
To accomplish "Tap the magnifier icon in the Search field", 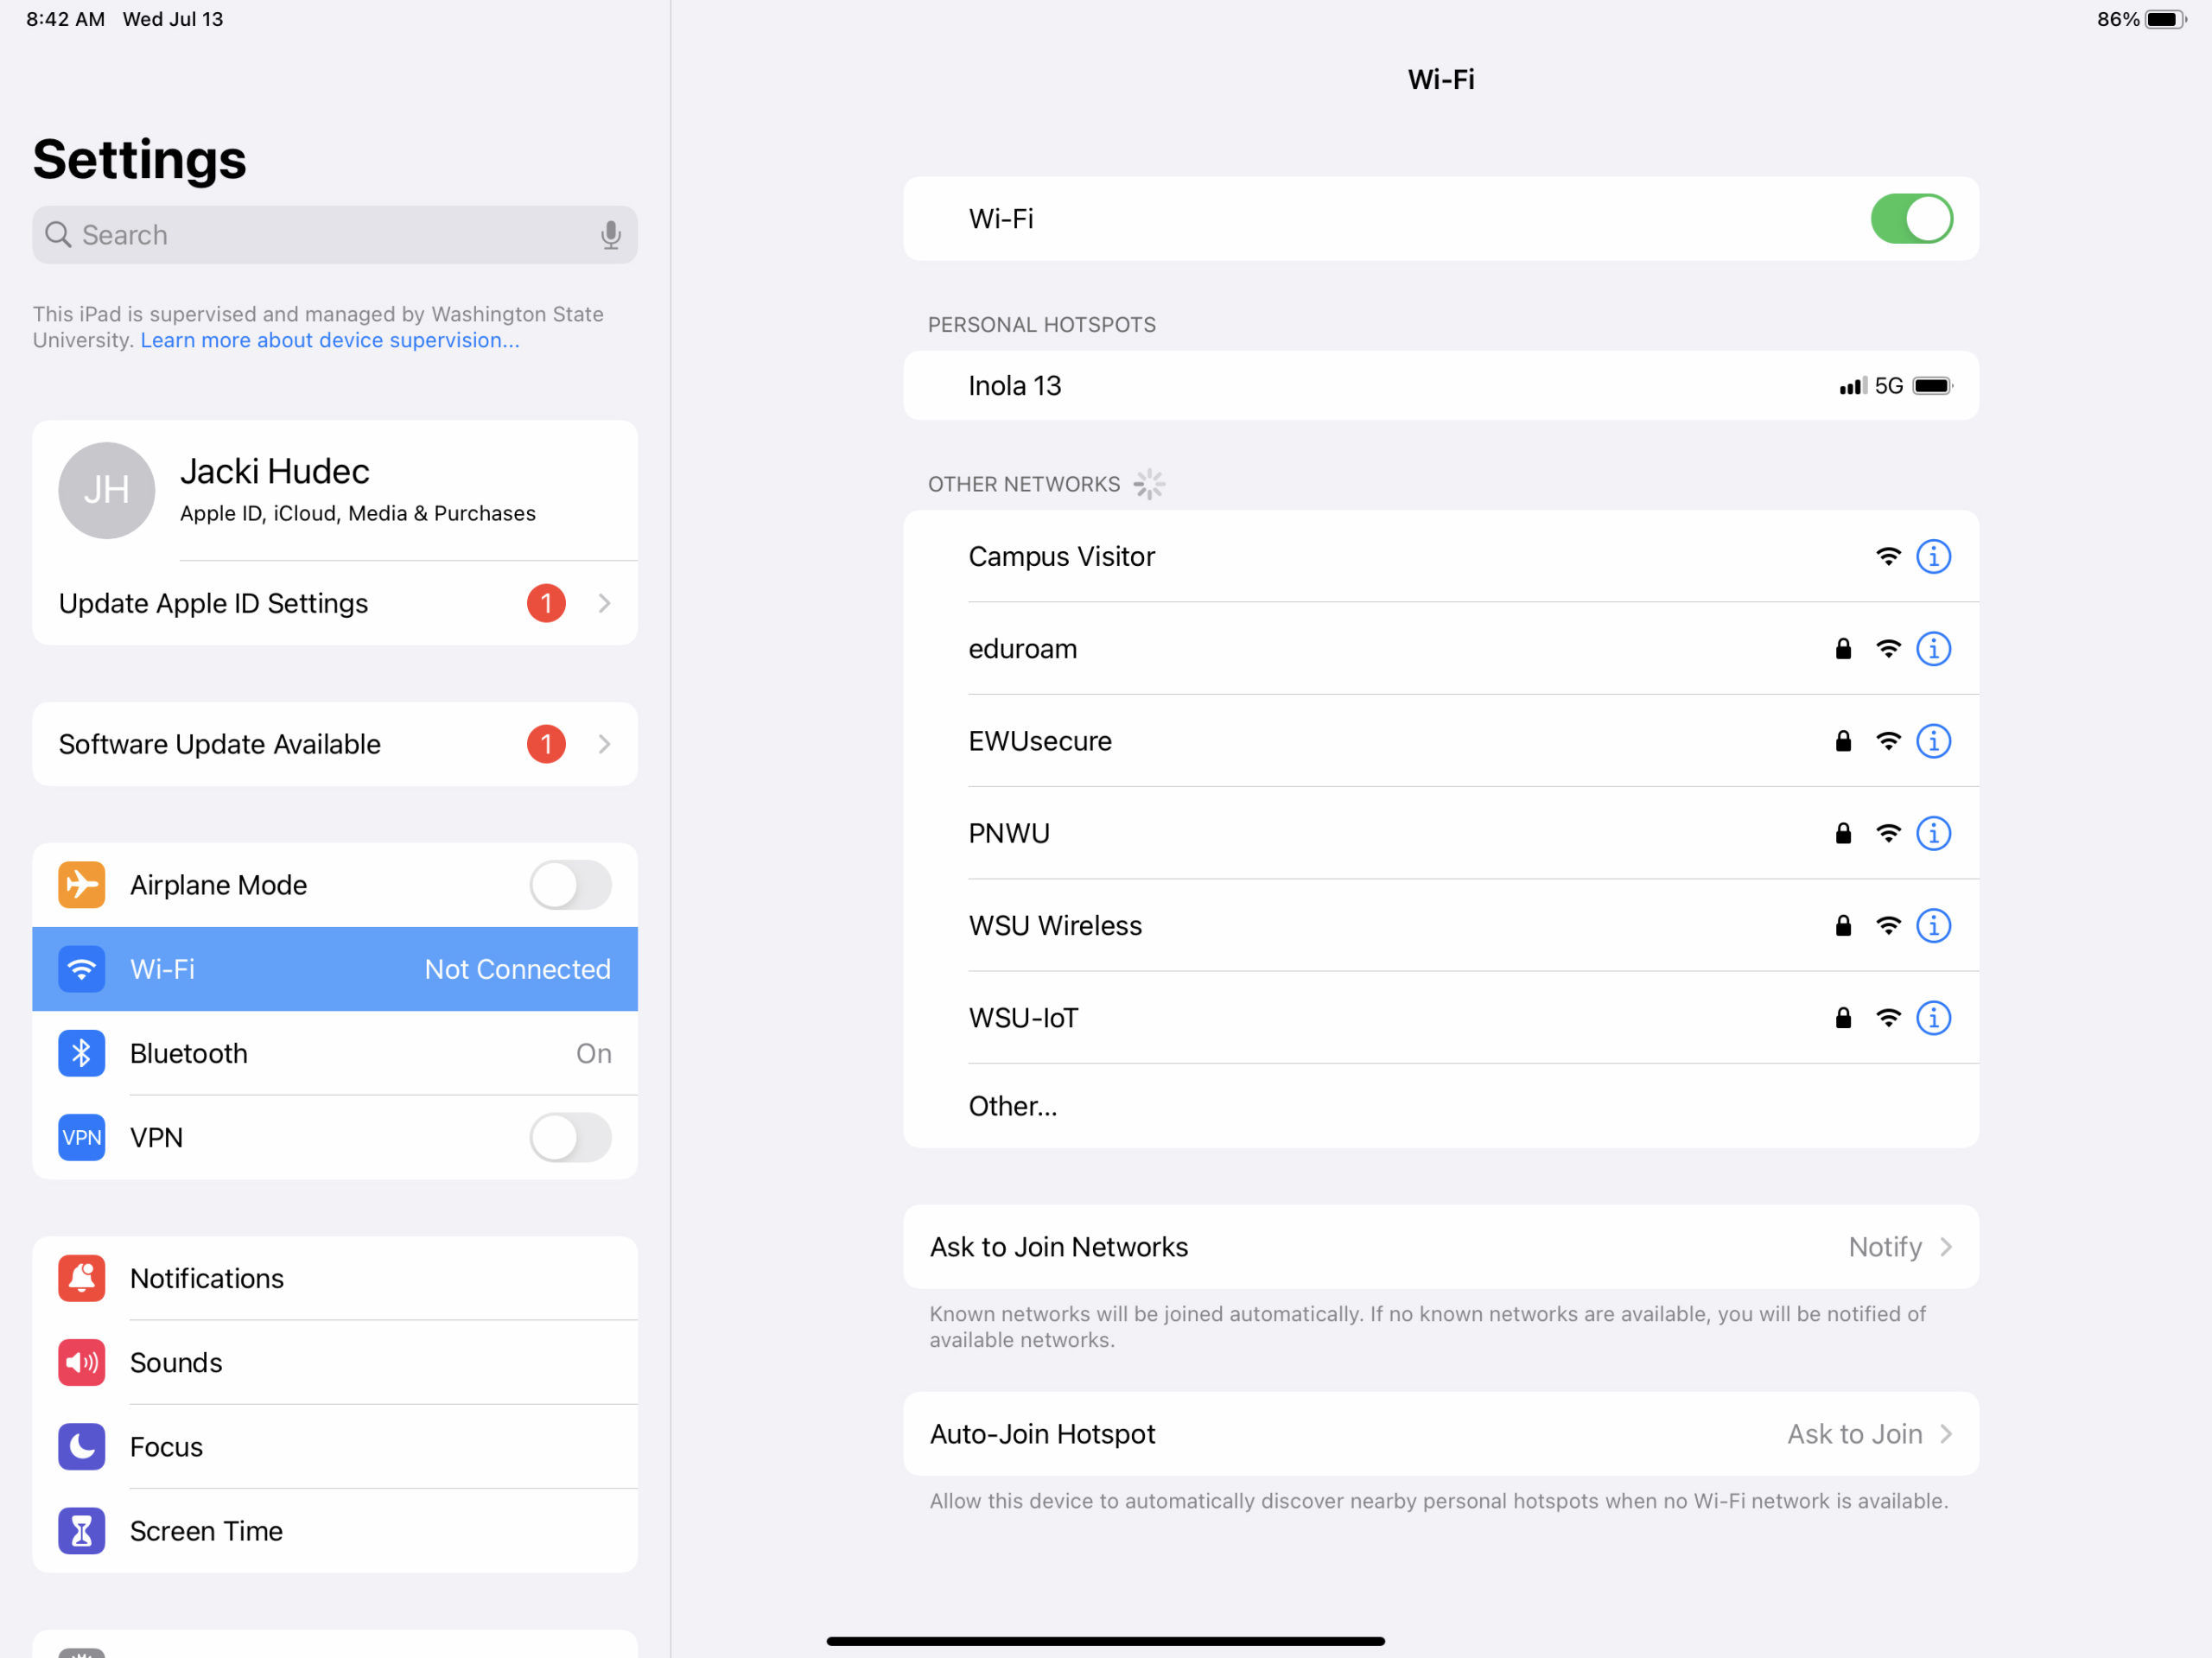I will (x=58, y=235).
